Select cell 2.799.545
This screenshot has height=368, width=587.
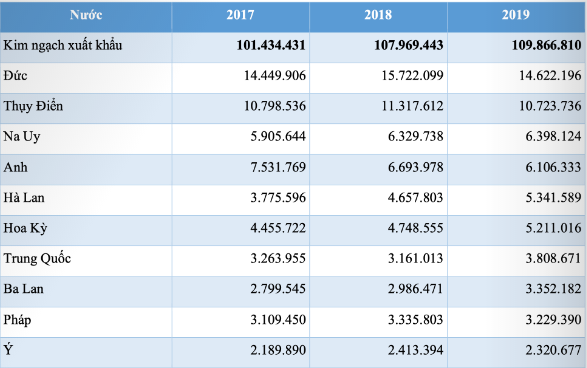(x=278, y=289)
